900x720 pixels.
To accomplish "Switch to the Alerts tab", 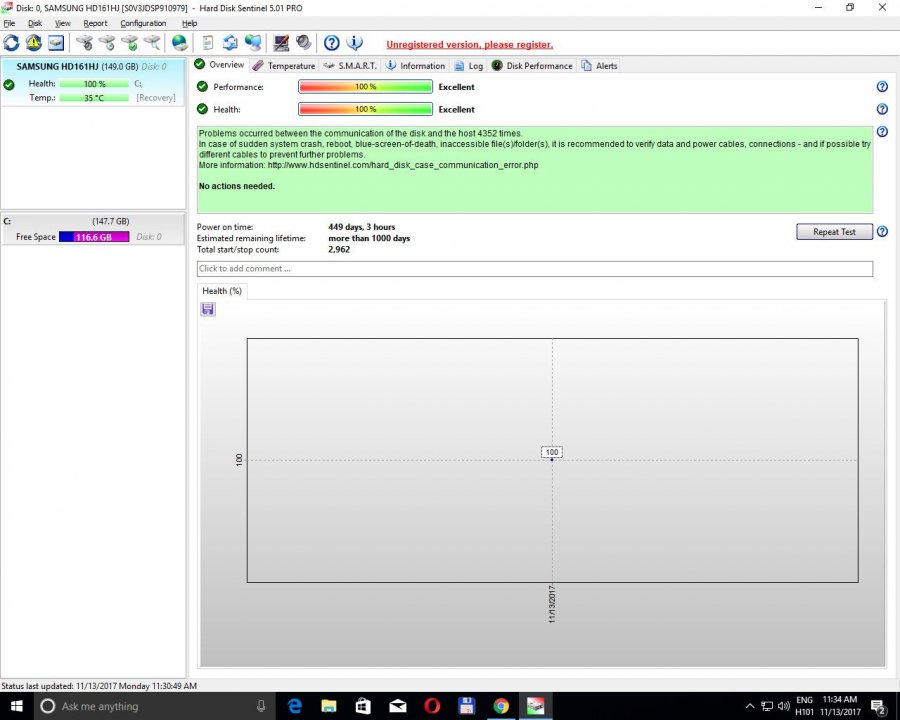I will tap(599, 66).
